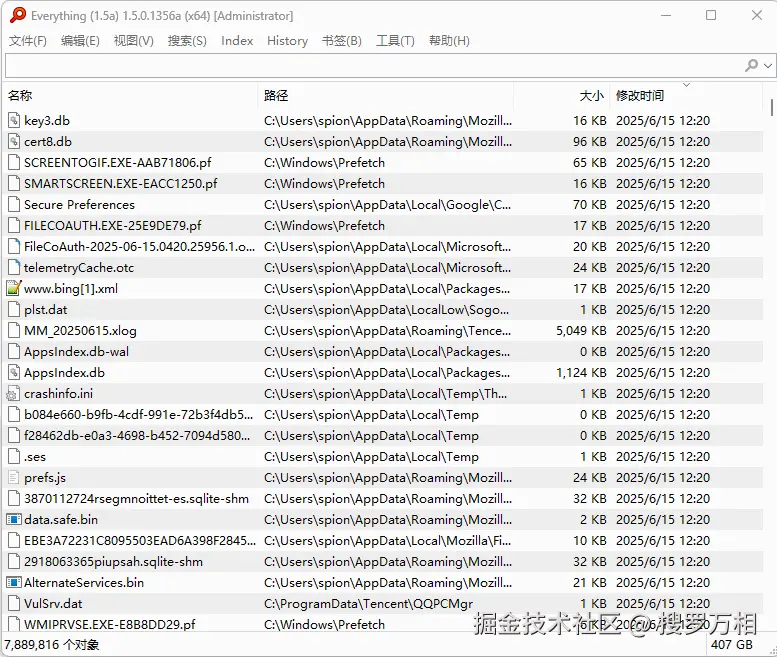Select telemetryCache.otc file name
Screen dimensions: 777x657
tap(79, 268)
